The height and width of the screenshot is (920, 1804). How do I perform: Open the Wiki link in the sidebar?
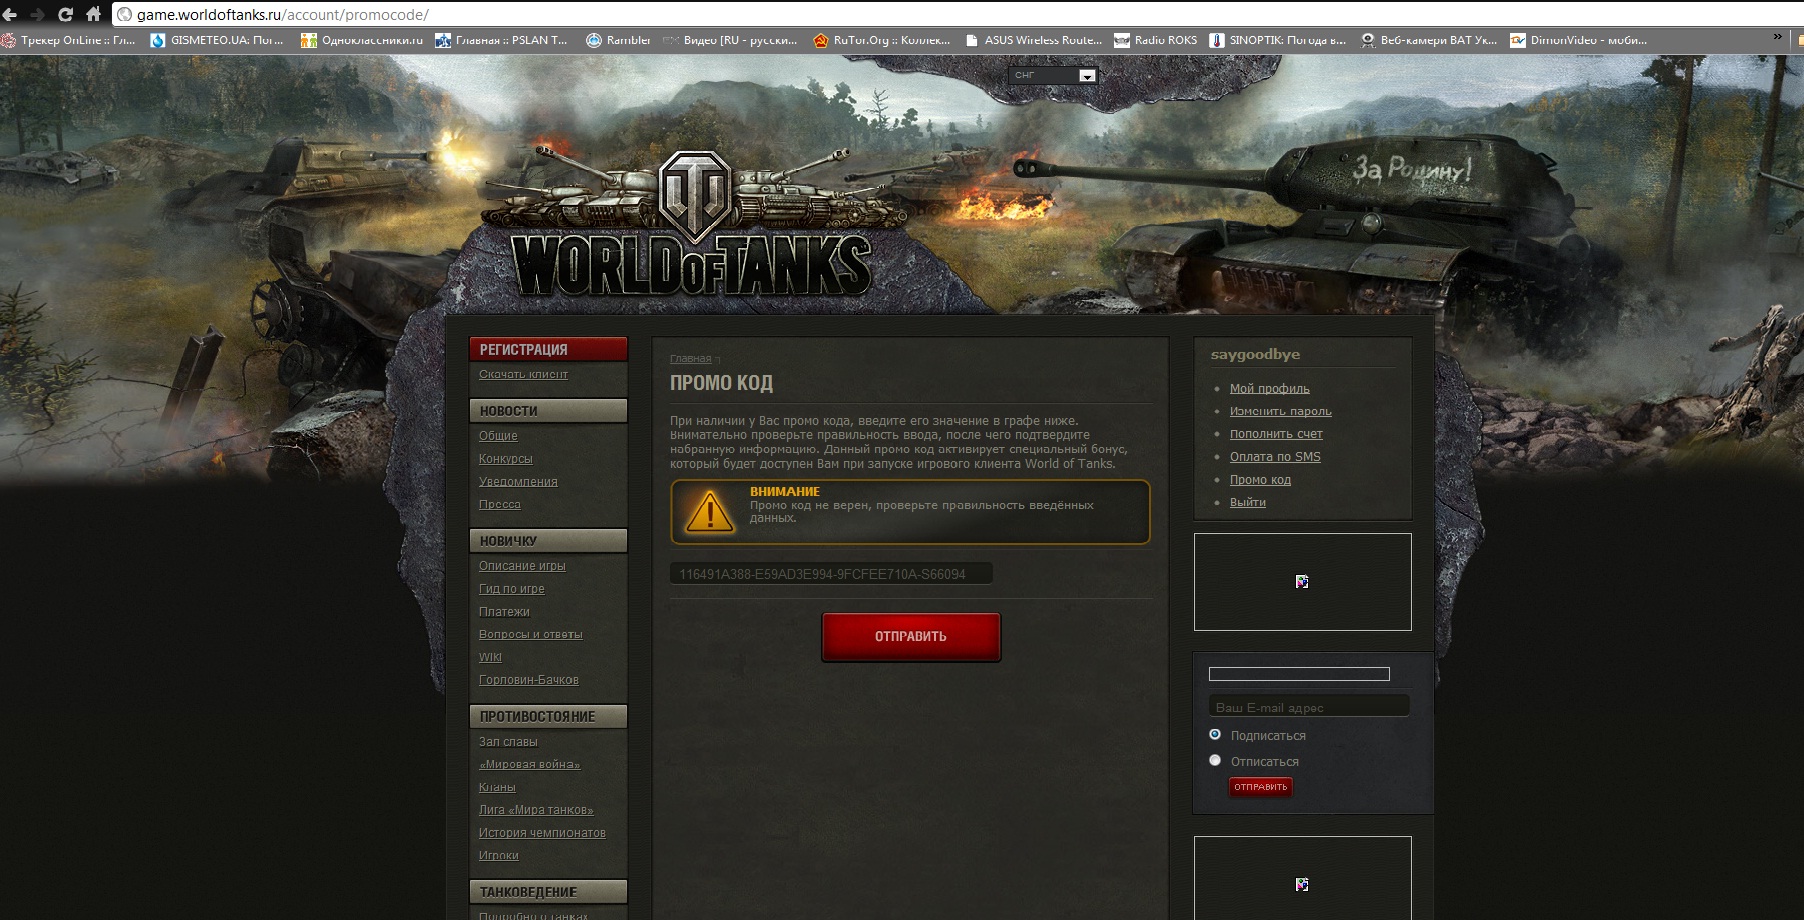[490, 657]
